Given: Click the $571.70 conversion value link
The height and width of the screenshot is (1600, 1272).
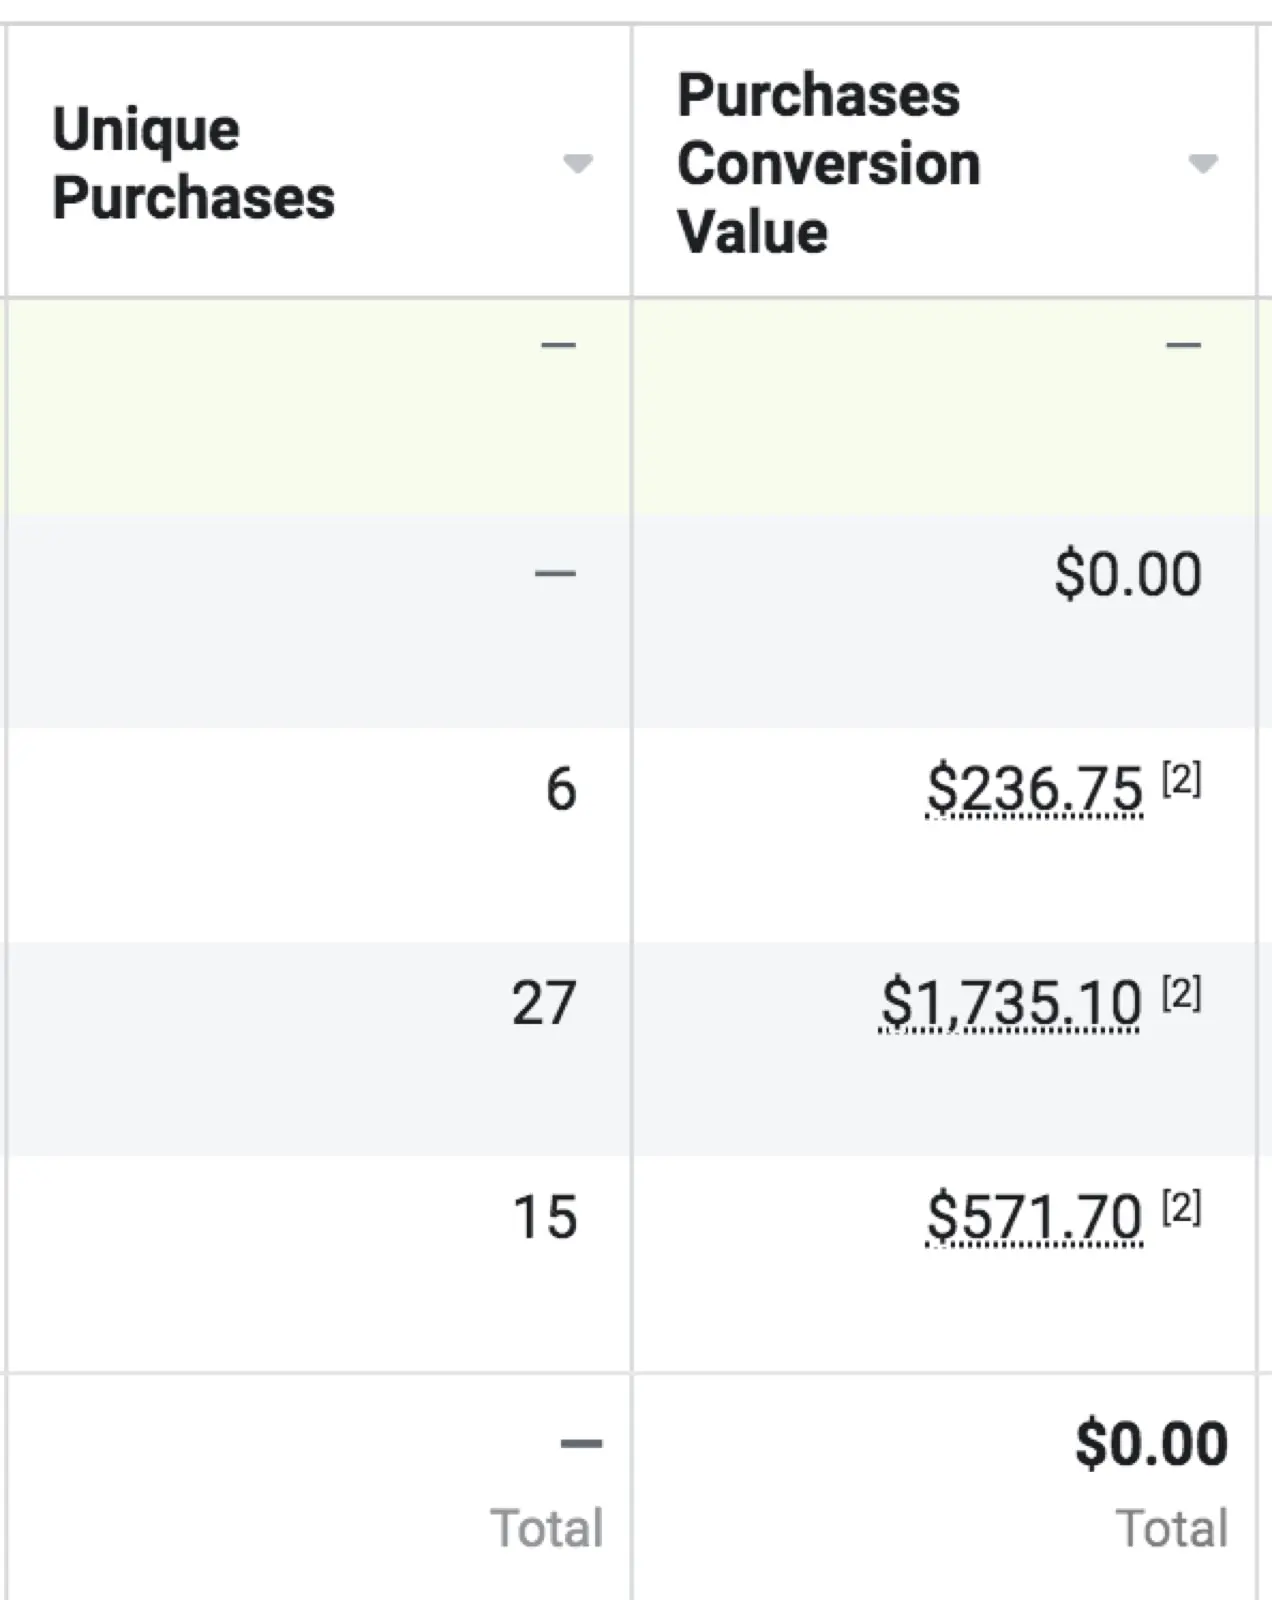Looking at the screenshot, I should [1034, 1217].
